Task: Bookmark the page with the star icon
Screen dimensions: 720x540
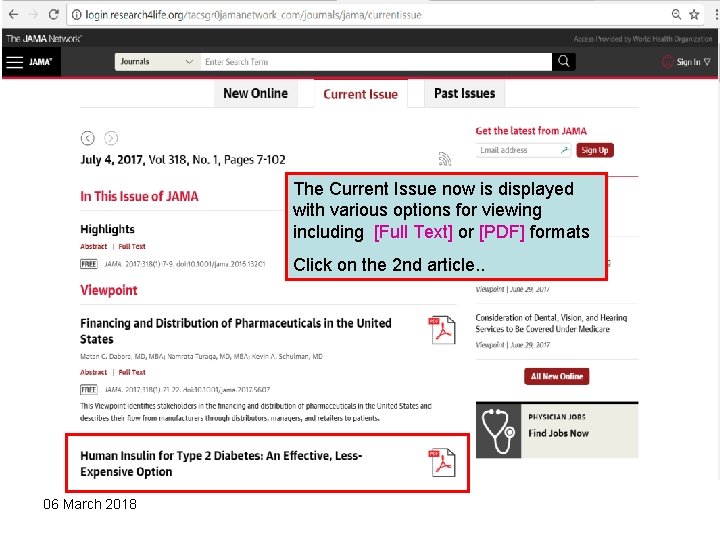Action: coord(694,15)
